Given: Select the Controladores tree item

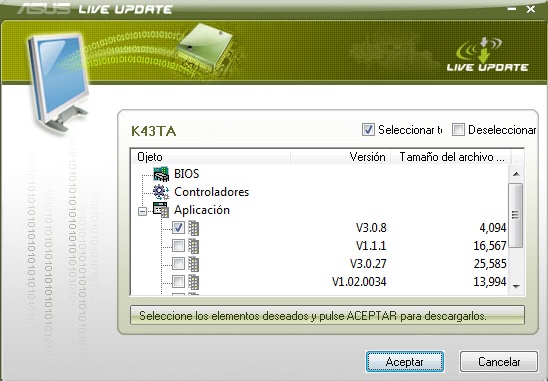Looking at the screenshot, I should [211, 192].
